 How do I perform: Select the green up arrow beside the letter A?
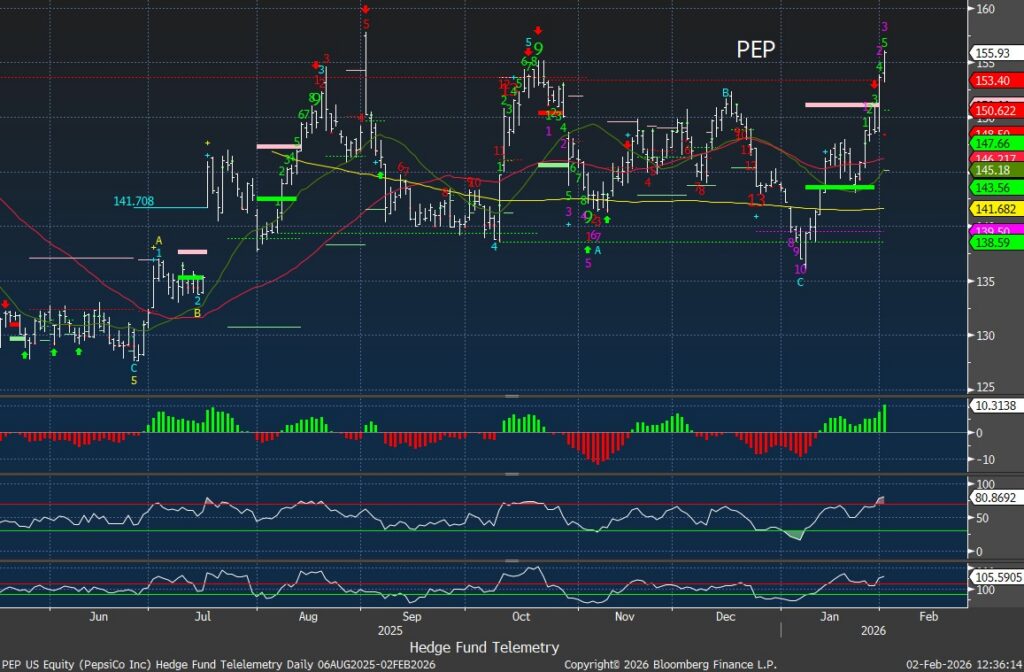(587, 250)
